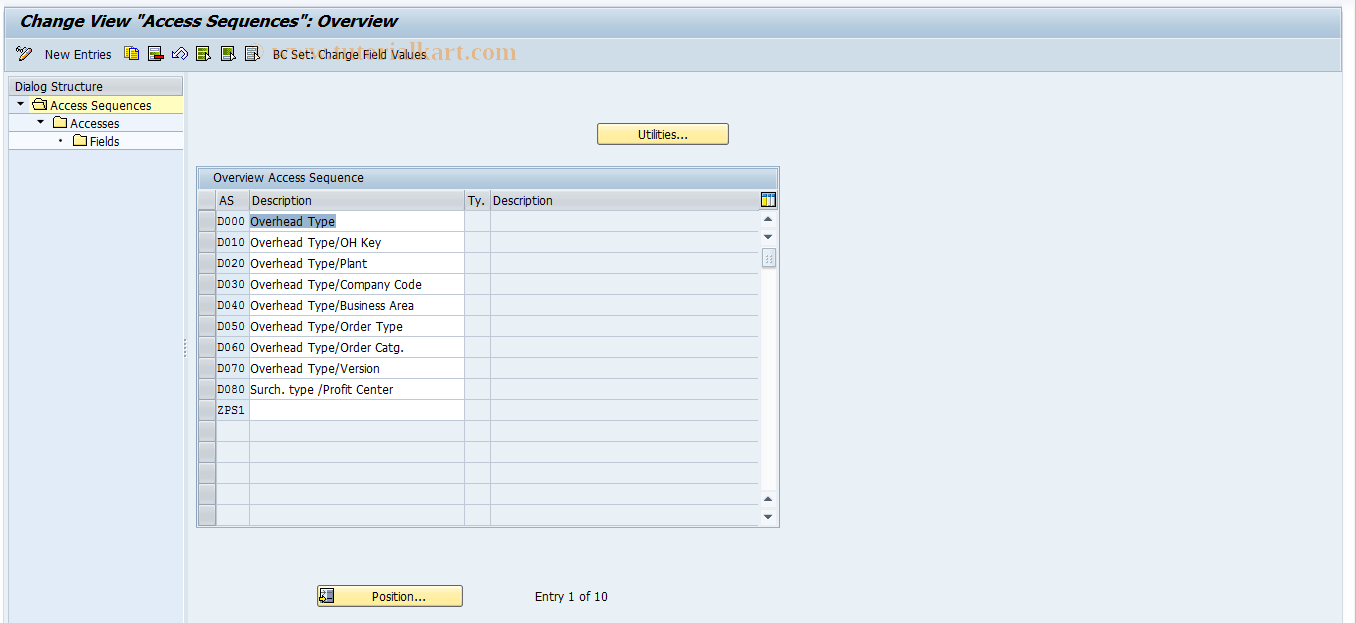Select the row marker for ZPS1
1356x623 pixels.
pyautogui.click(x=207, y=410)
